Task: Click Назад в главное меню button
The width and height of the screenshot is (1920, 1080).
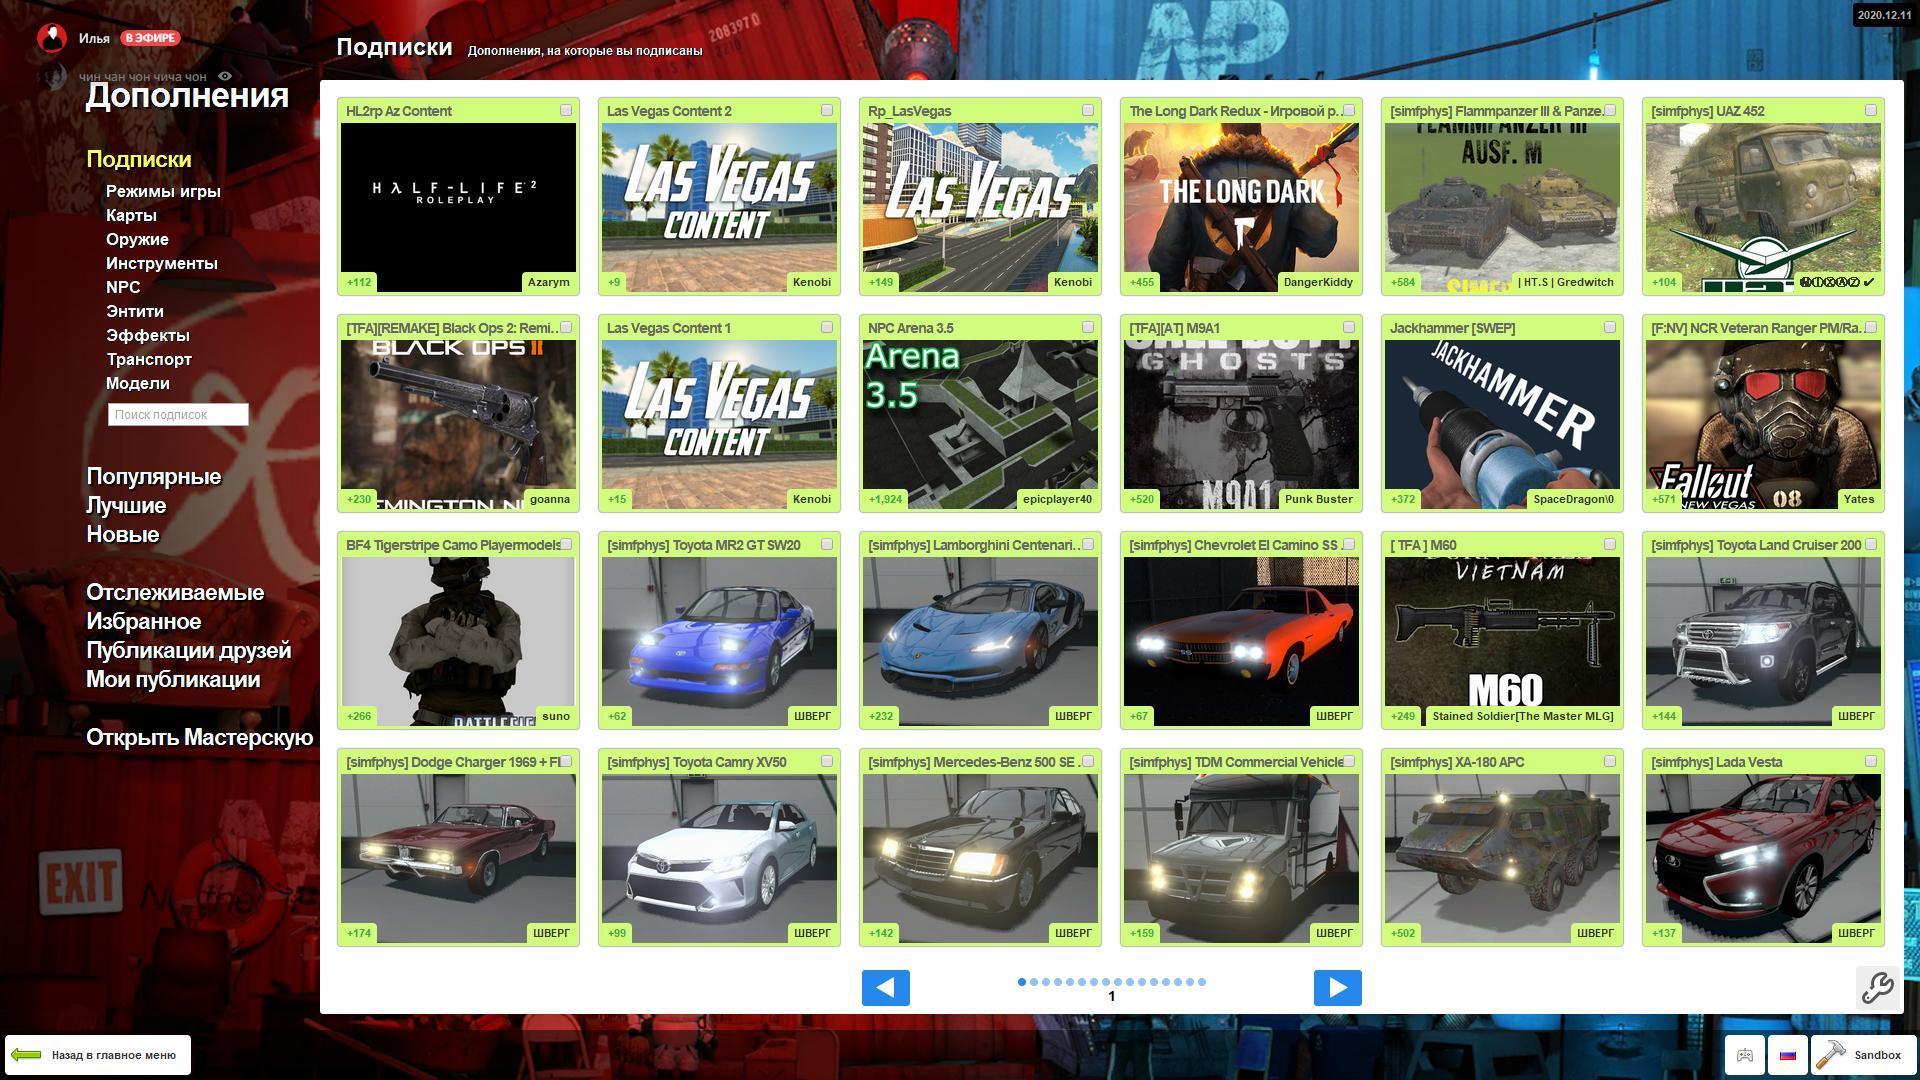Action: tap(98, 1055)
